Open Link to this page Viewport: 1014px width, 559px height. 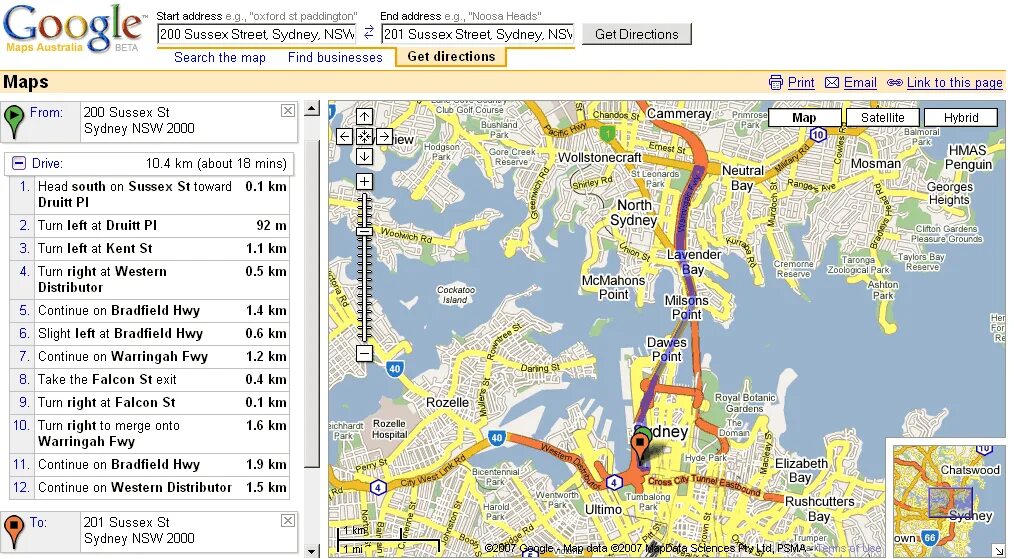(955, 83)
